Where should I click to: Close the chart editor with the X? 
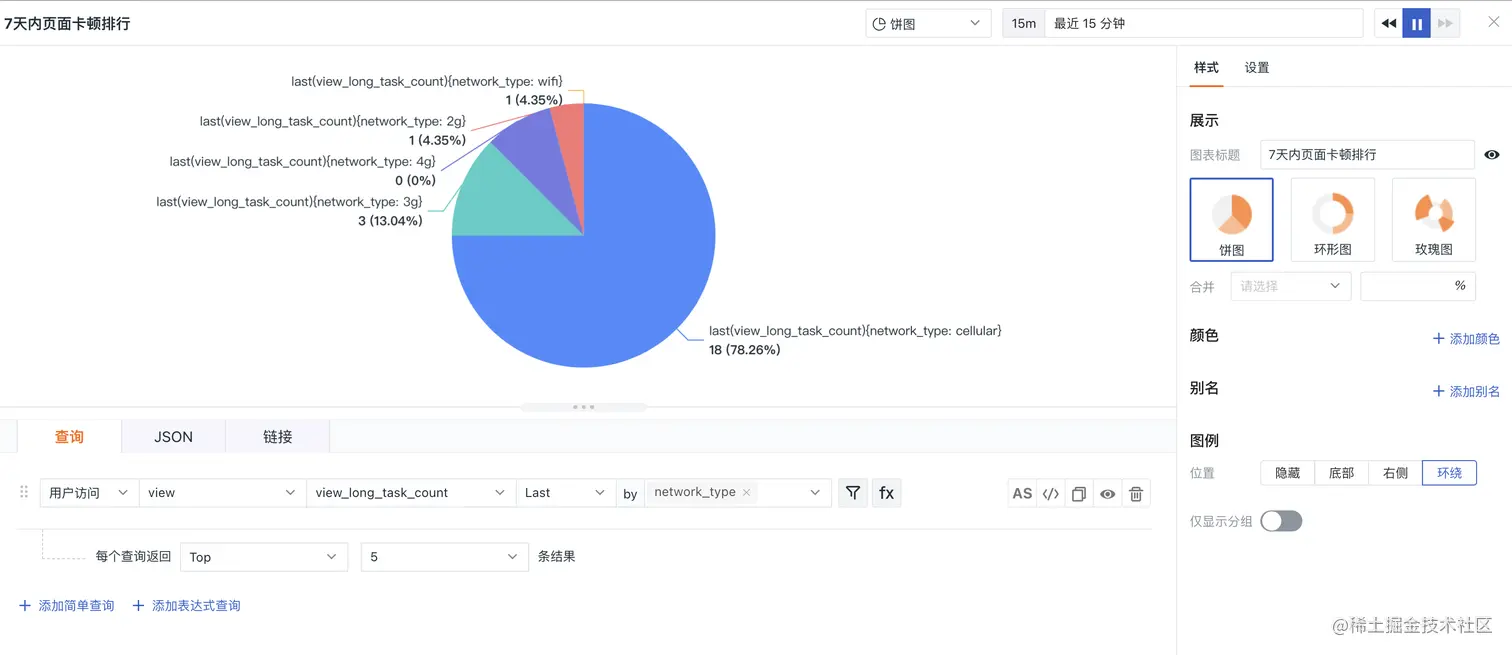(x=1494, y=22)
